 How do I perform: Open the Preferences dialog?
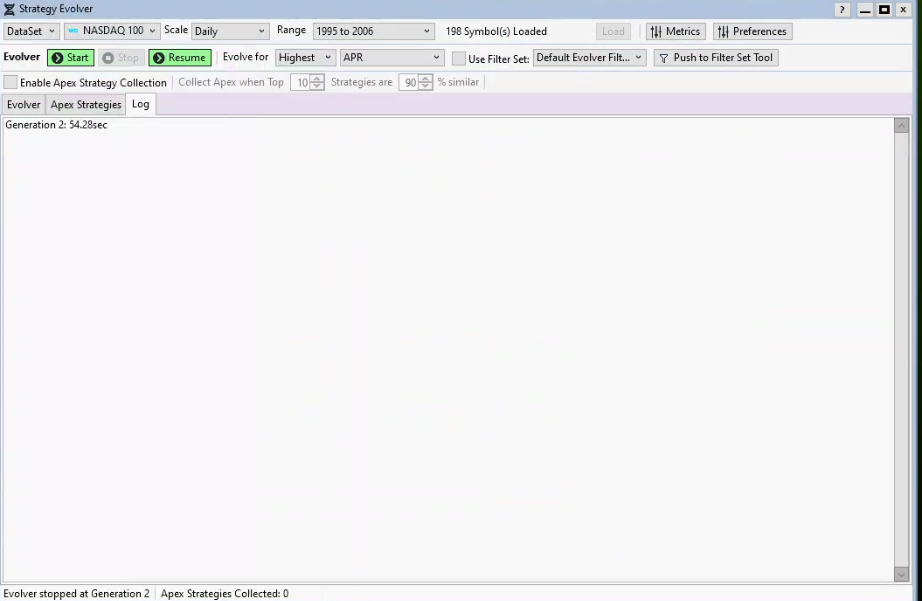(752, 32)
